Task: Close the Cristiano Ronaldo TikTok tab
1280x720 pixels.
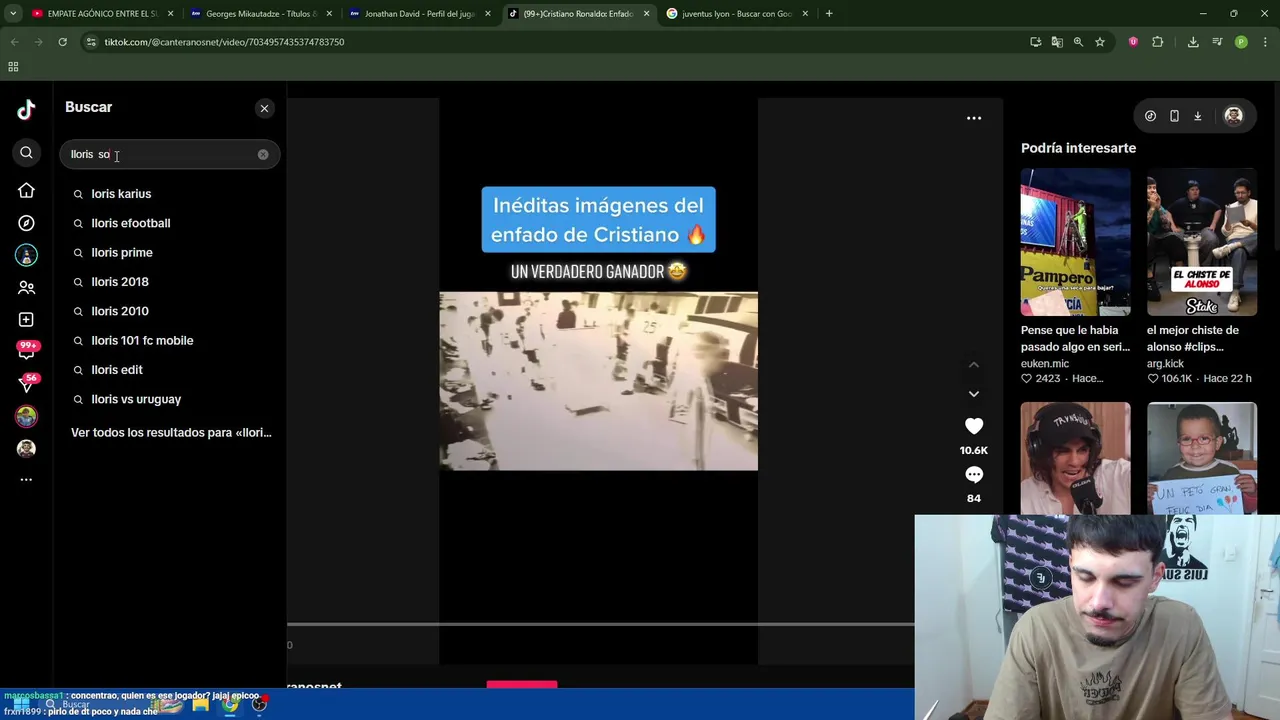Action: [646, 14]
